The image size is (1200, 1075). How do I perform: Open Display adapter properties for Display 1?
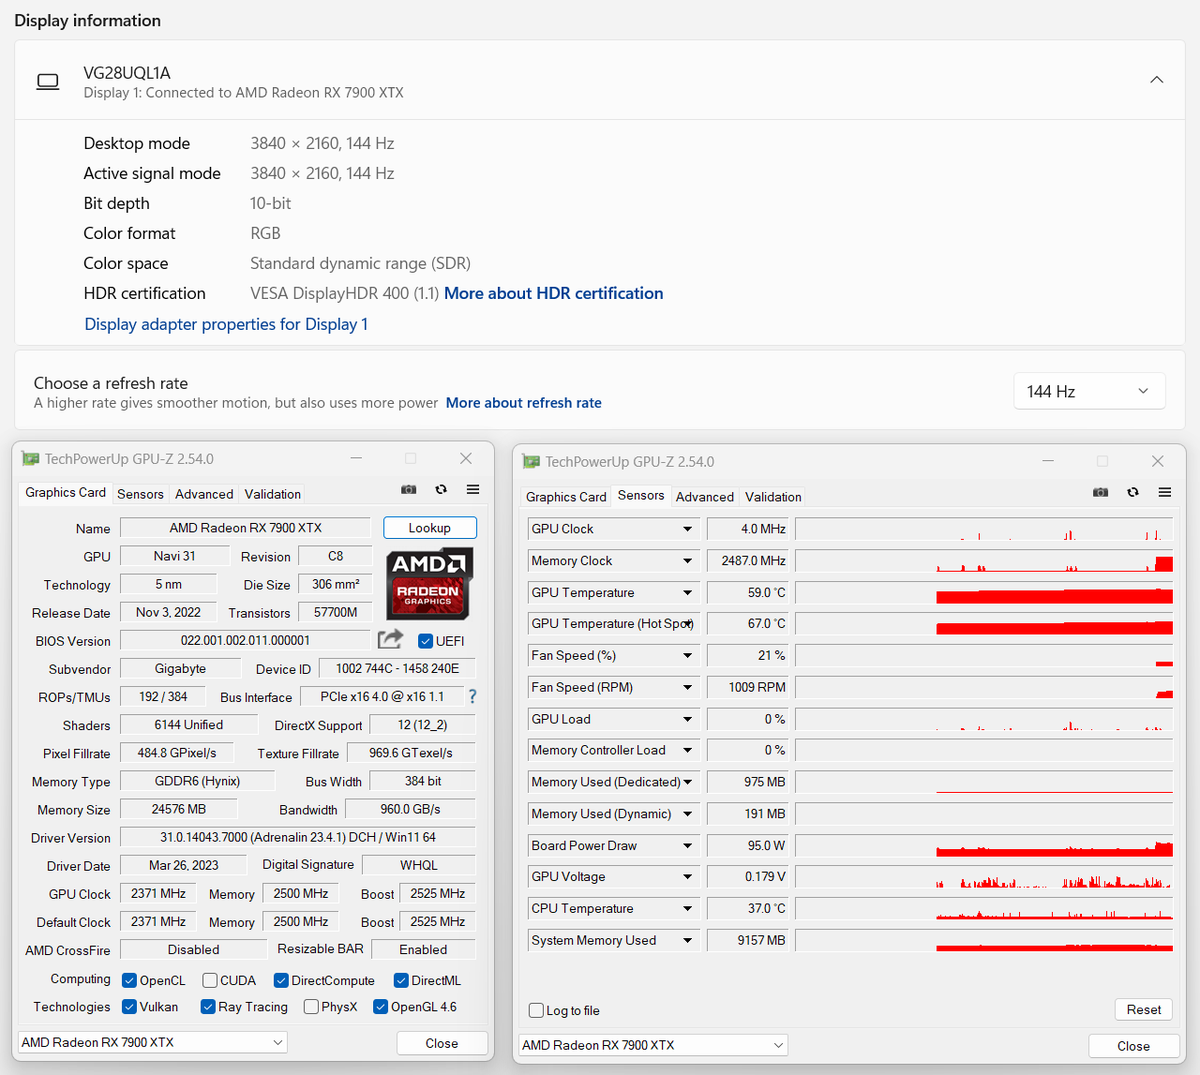tap(226, 324)
